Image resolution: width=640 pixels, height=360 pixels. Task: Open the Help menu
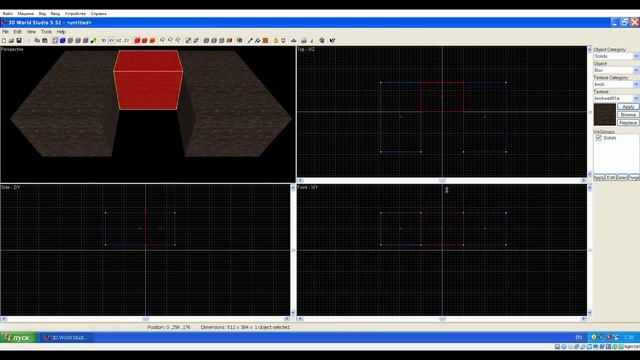click(61, 31)
